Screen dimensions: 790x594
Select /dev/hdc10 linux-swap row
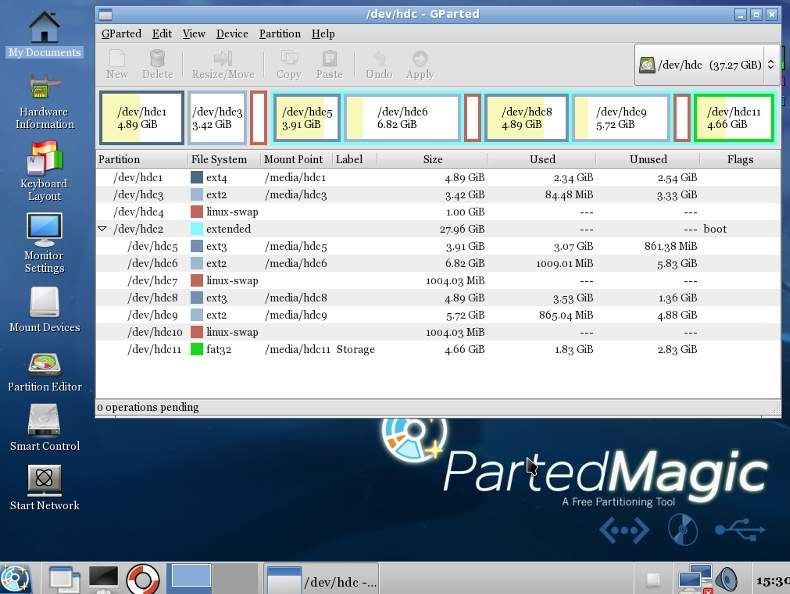(438, 332)
